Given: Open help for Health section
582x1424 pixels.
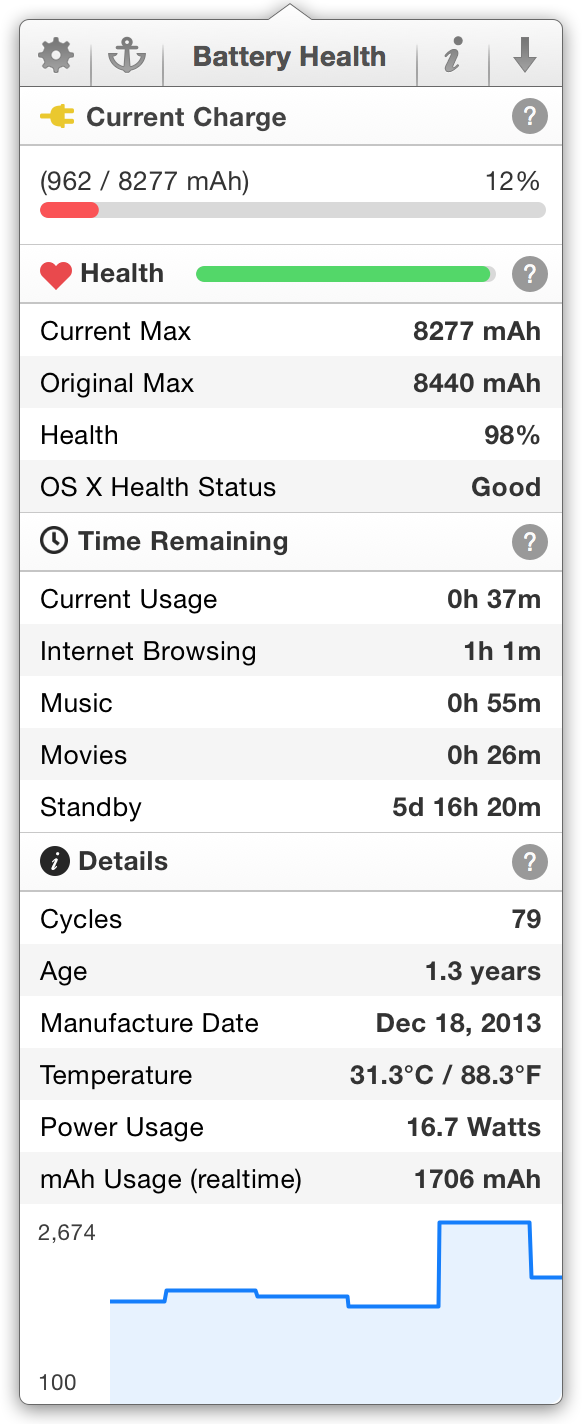Looking at the screenshot, I should click(530, 273).
